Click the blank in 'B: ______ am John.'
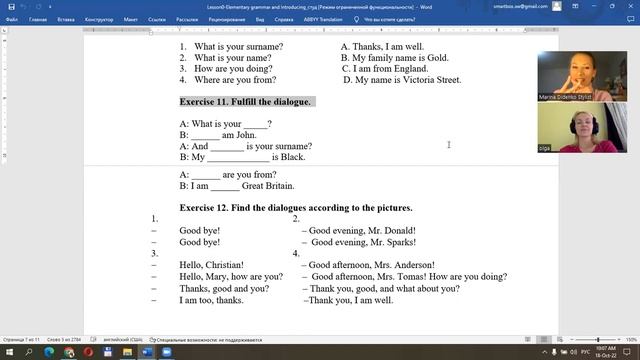The width and height of the screenshot is (640, 360). [x=205, y=137]
